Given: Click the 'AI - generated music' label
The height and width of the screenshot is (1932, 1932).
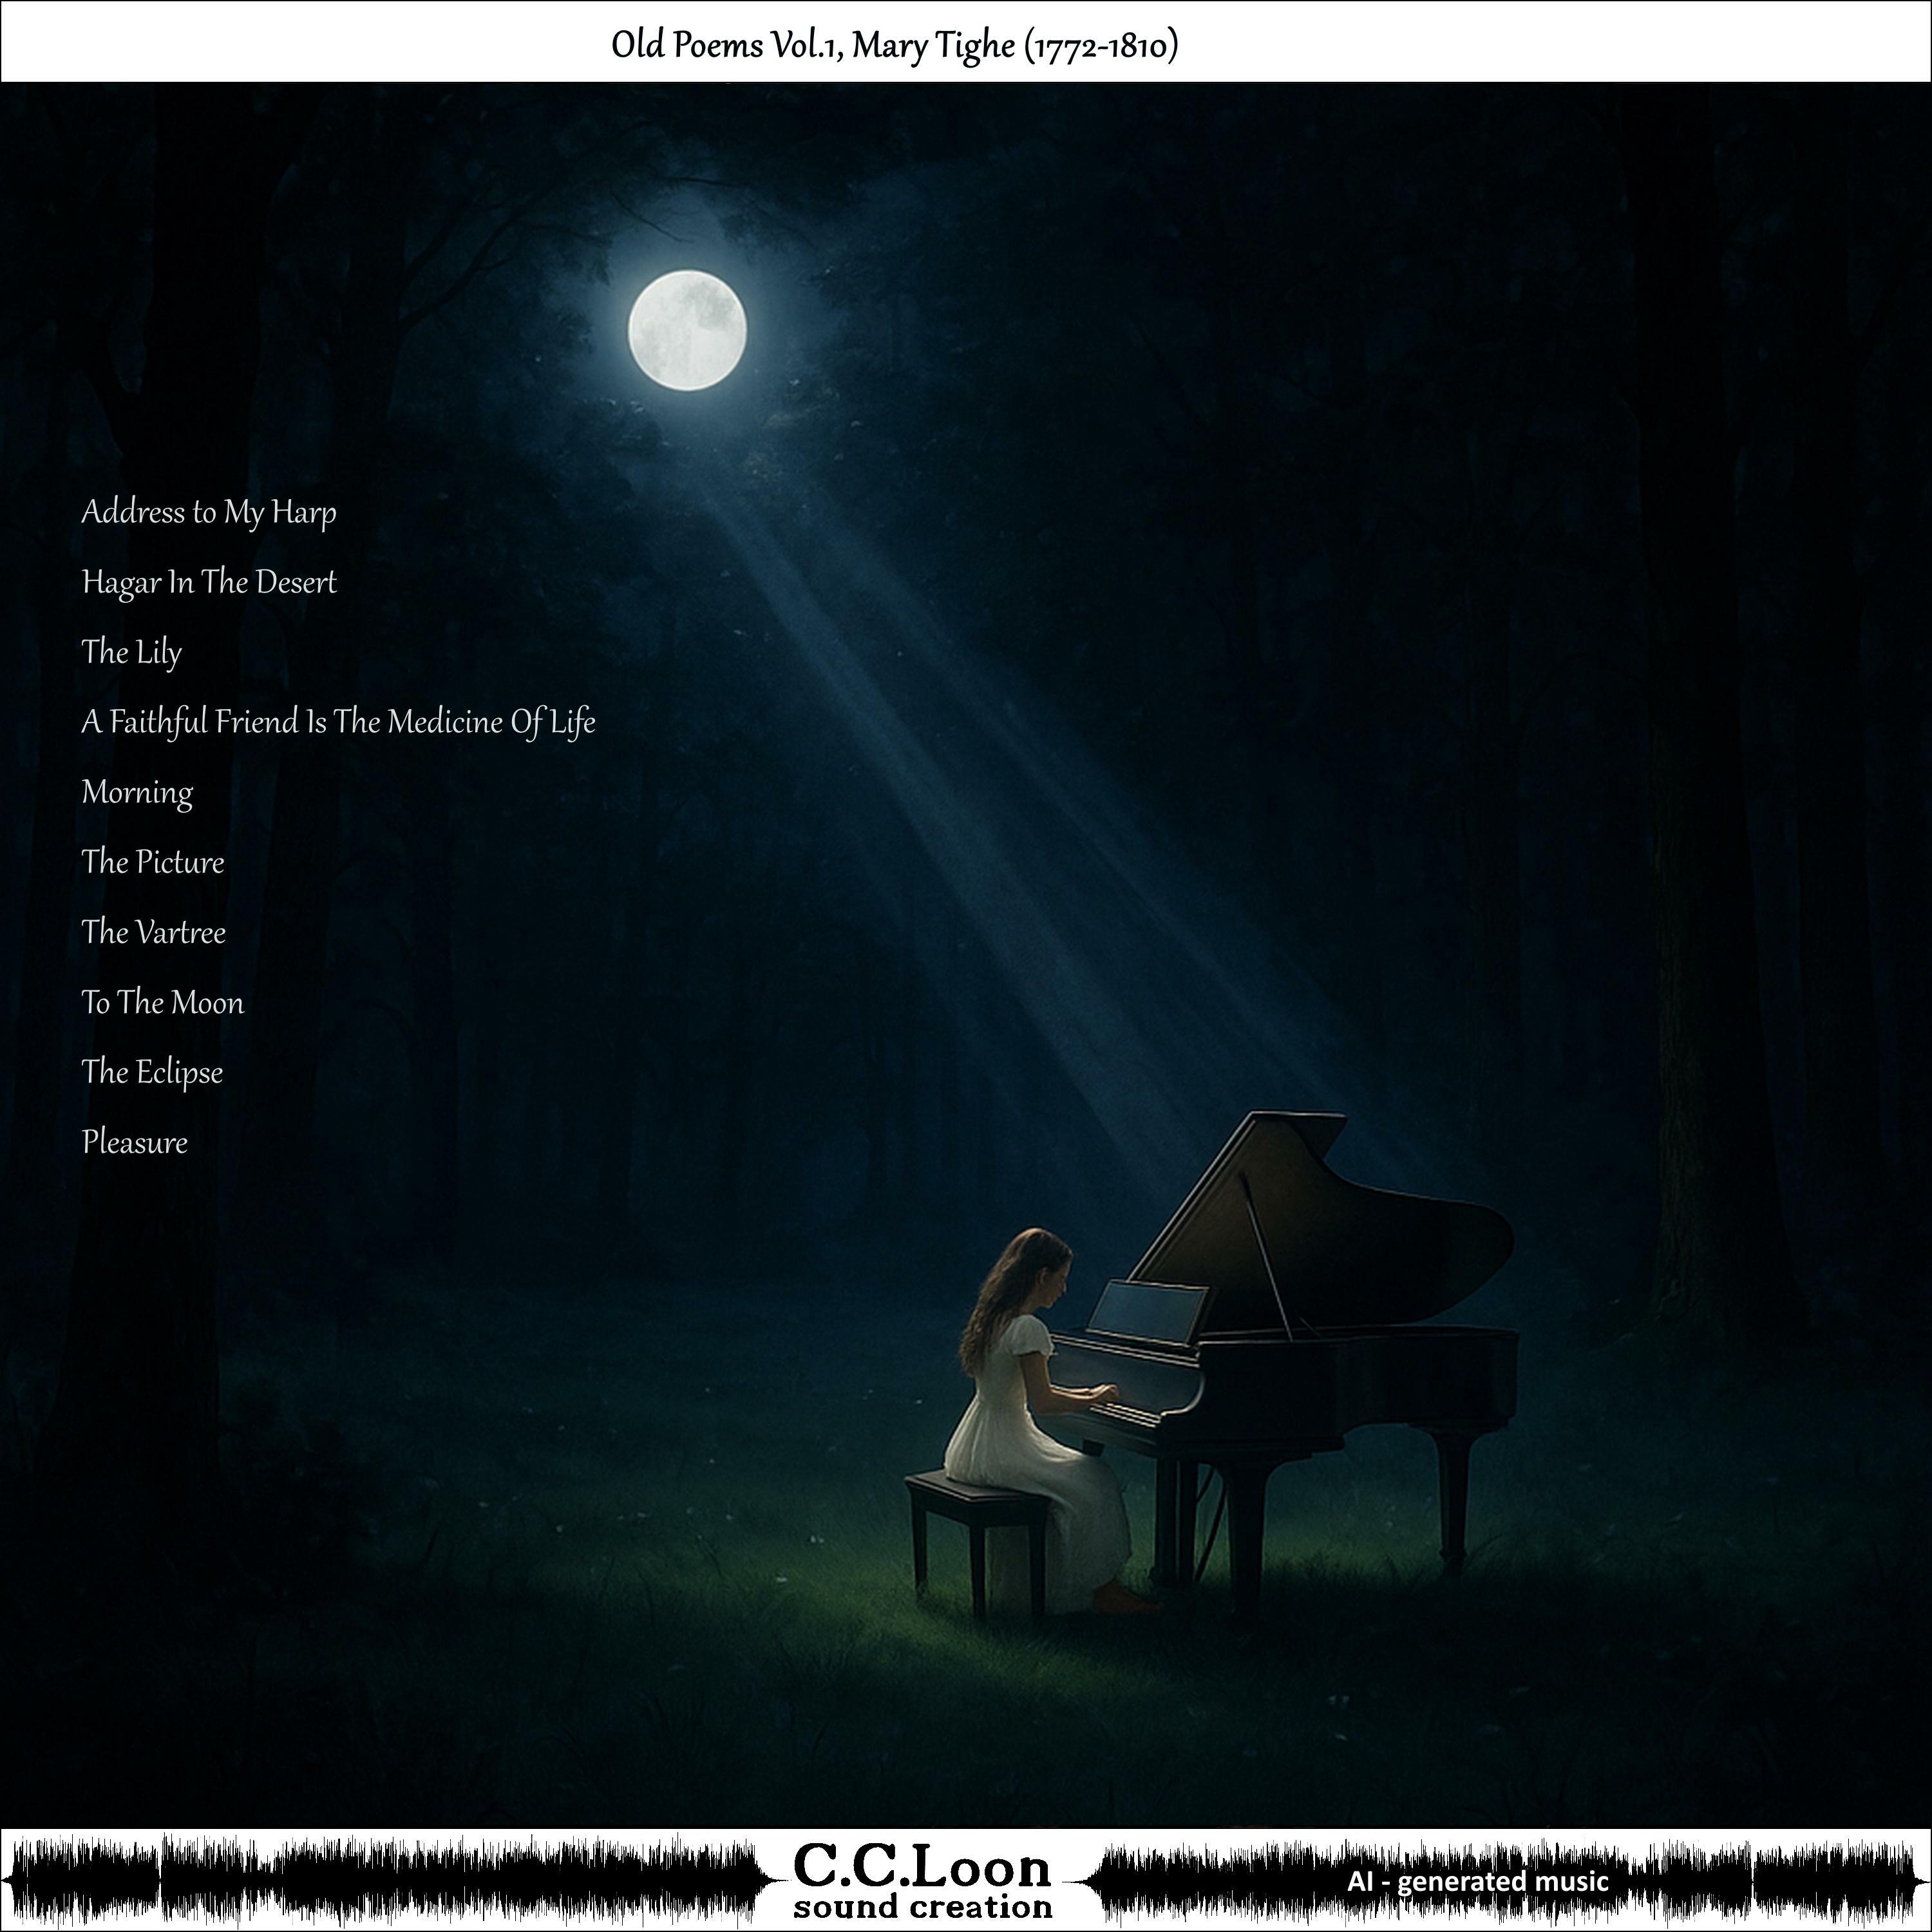Looking at the screenshot, I should click(x=1477, y=1882).
